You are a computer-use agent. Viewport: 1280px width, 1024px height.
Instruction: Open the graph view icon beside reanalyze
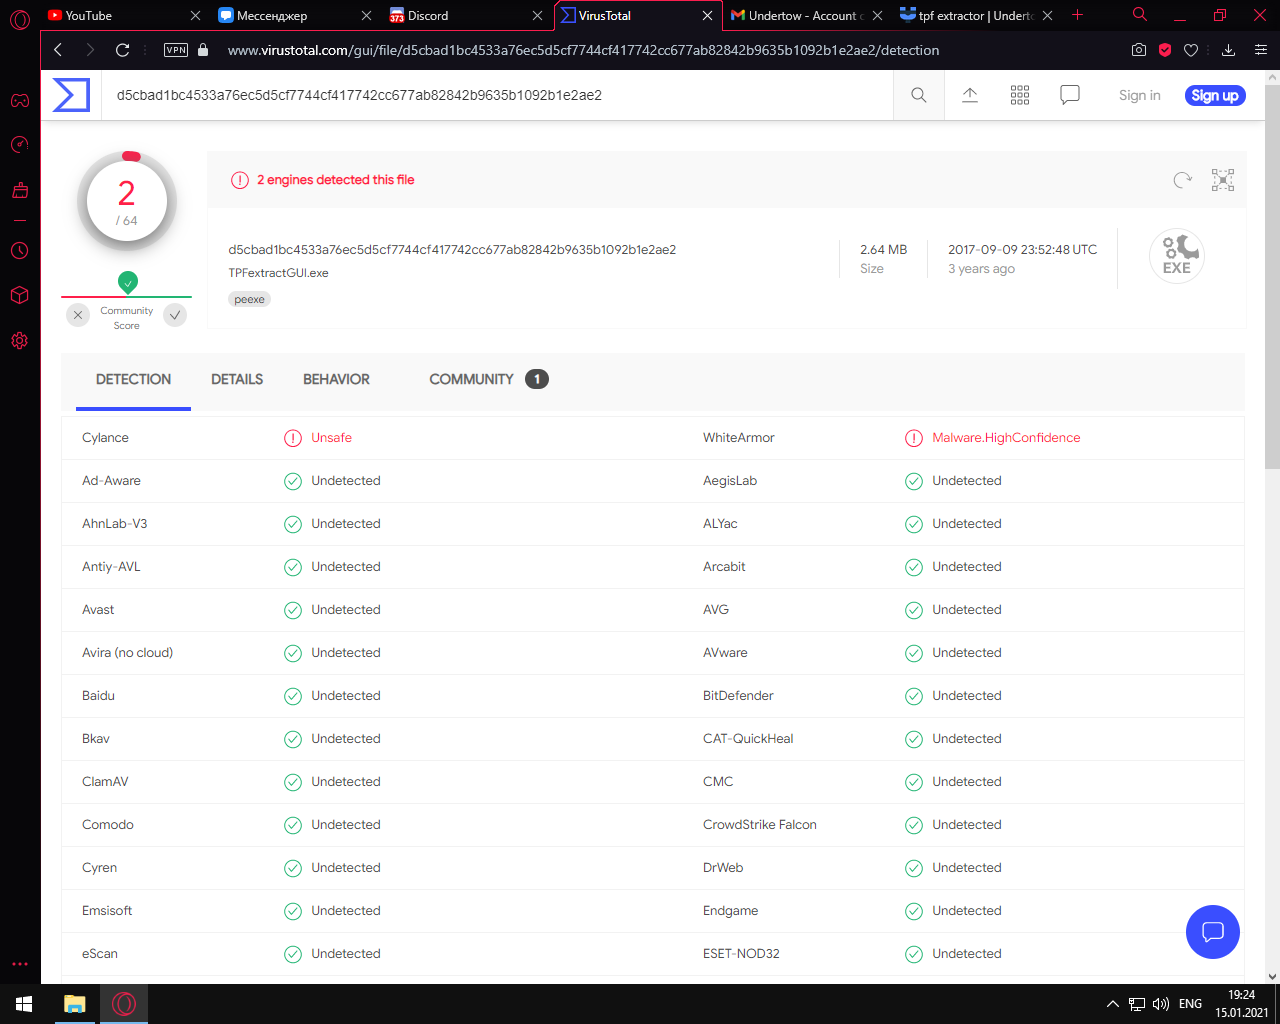pyautogui.click(x=1222, y=180)
